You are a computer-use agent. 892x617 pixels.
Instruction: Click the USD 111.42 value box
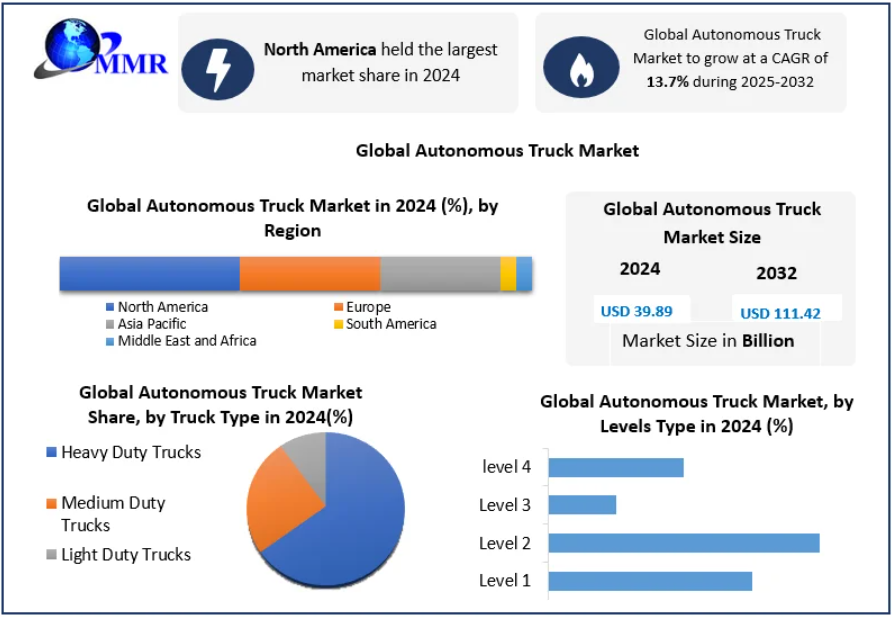coord(781,312)
